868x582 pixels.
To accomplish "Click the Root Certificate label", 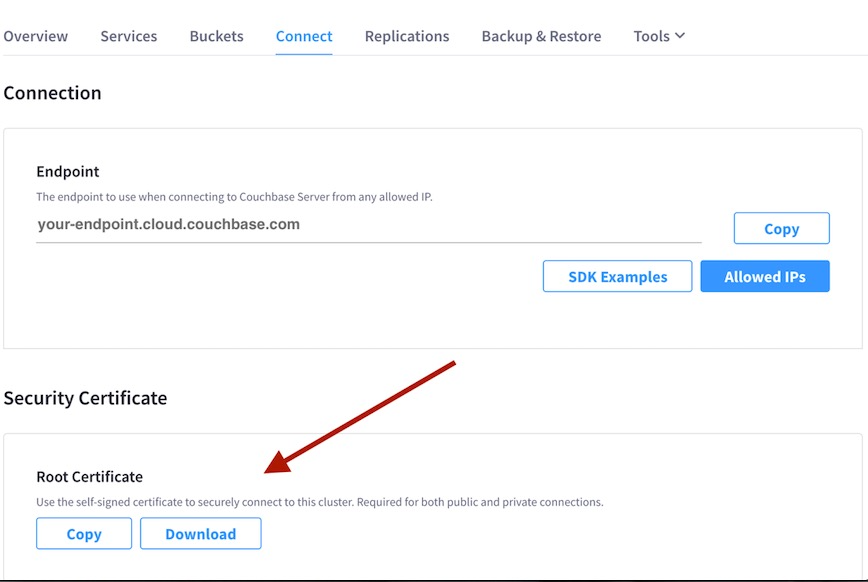I will point(89,477).
